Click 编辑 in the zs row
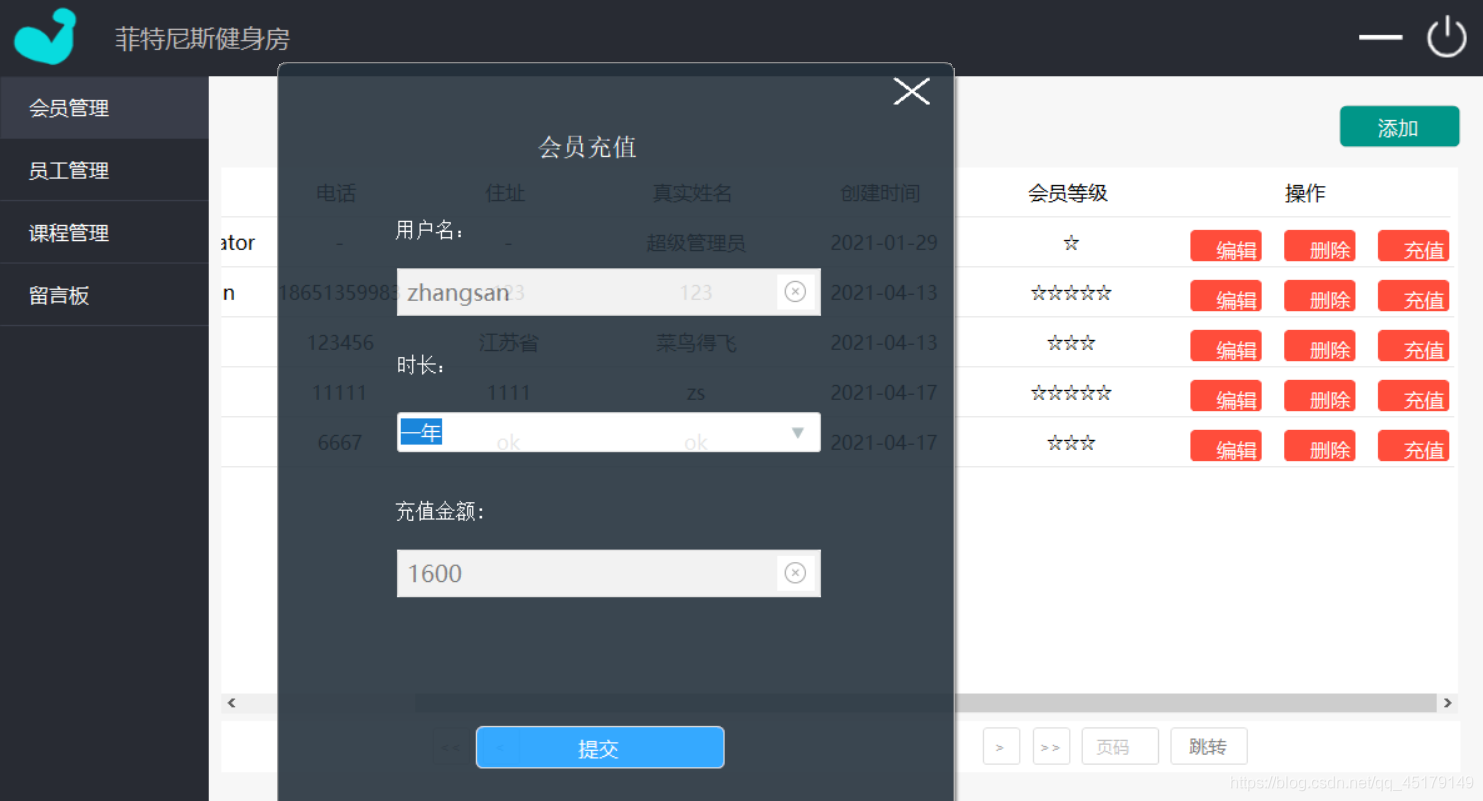The width and height of the screenshot is (1483, 801). pos(1226,397)
